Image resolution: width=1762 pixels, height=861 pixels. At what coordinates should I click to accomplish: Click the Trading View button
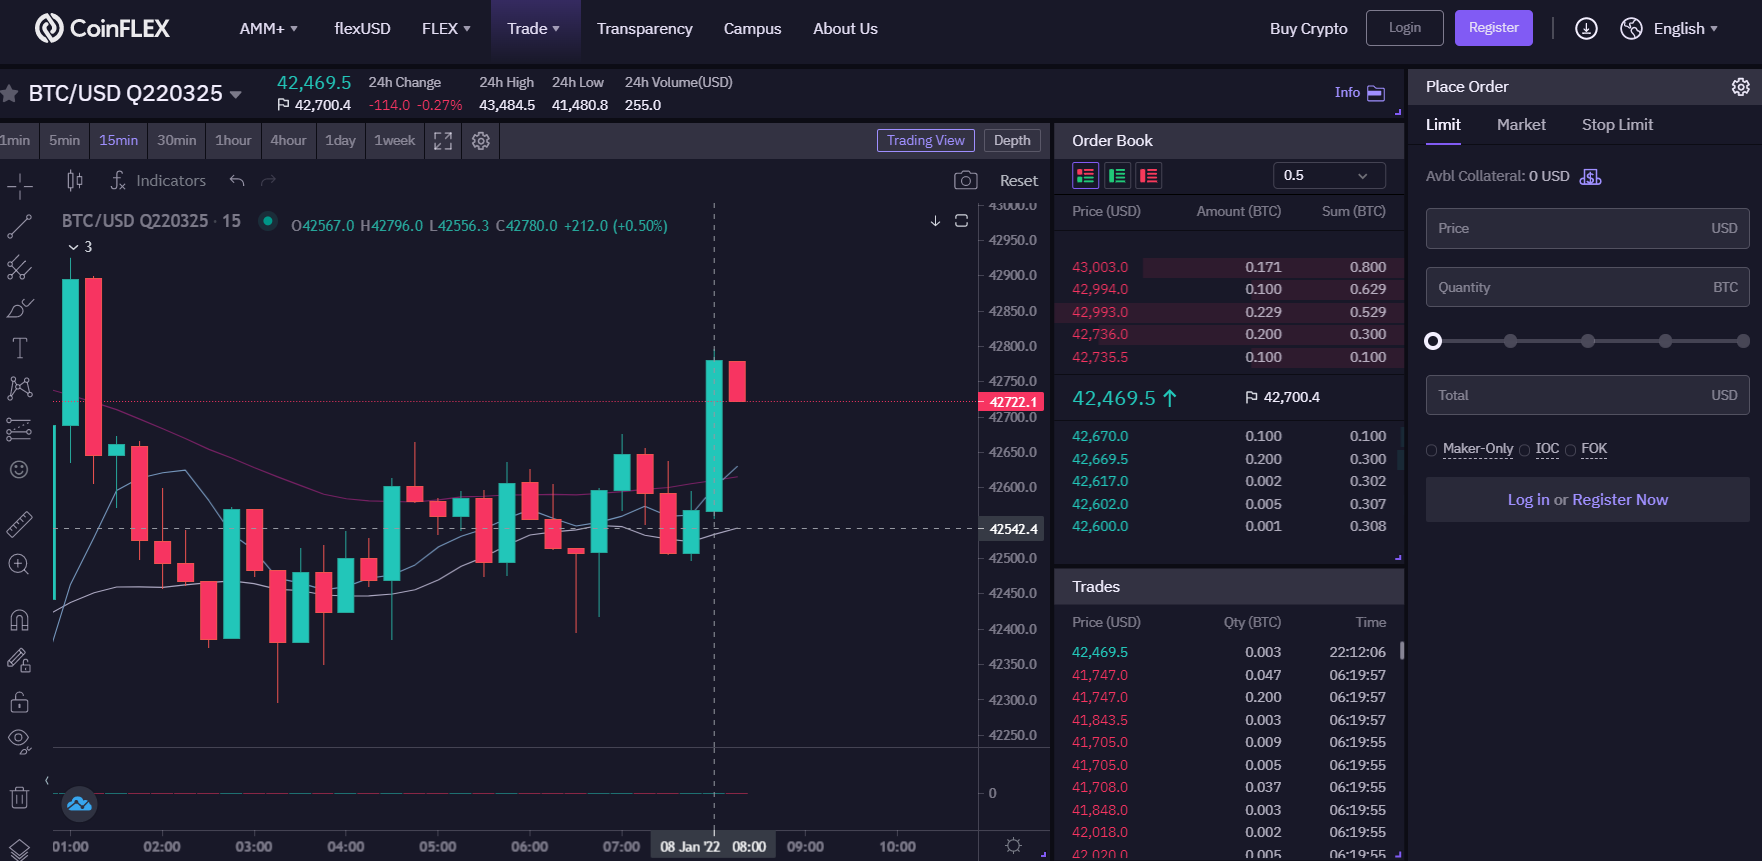pyautogui.click(x=925, y=141)
